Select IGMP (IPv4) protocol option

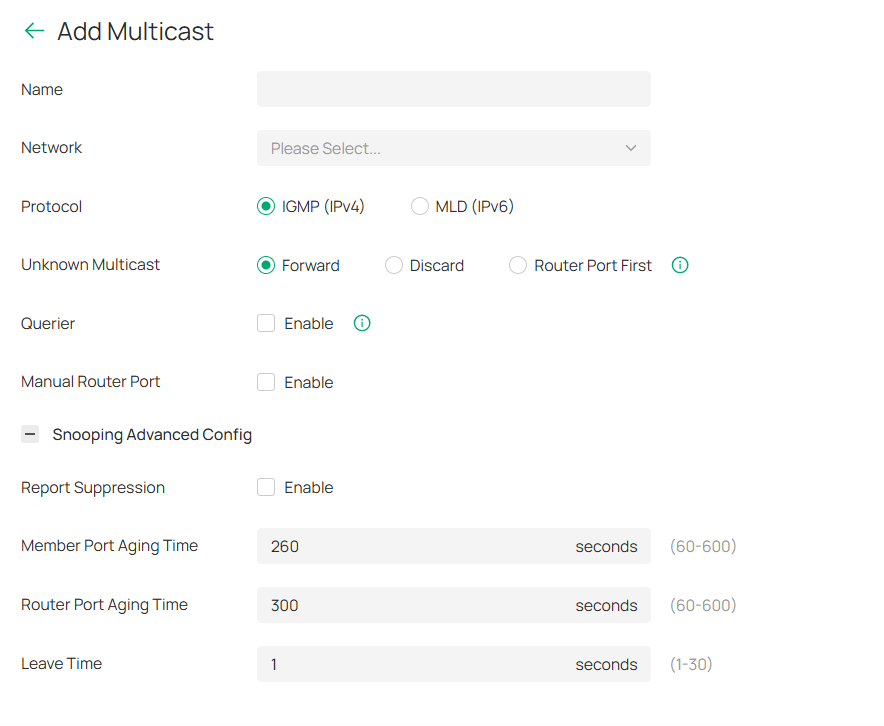(x=266, y=206)
